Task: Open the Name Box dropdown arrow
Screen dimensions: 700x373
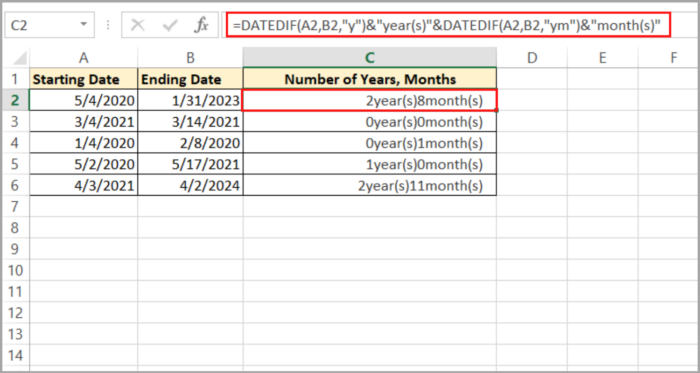Action: [83, 25]
